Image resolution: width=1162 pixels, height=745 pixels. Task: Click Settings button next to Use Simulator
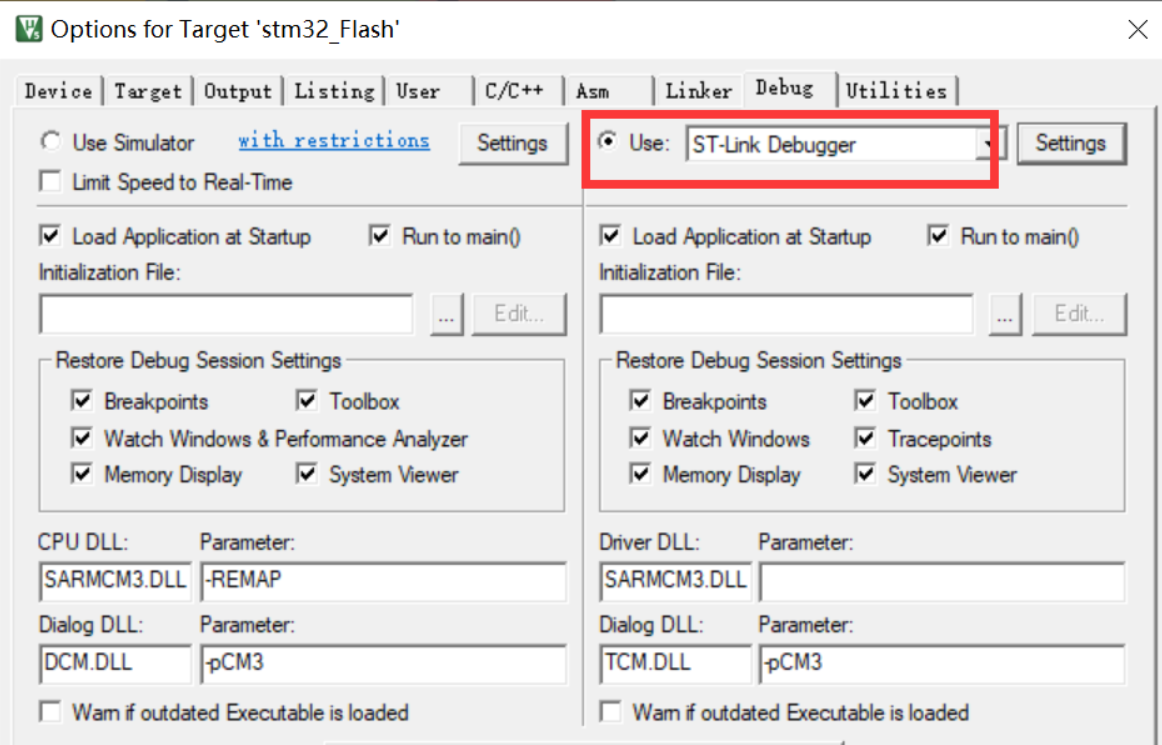(x=512, y=143)
